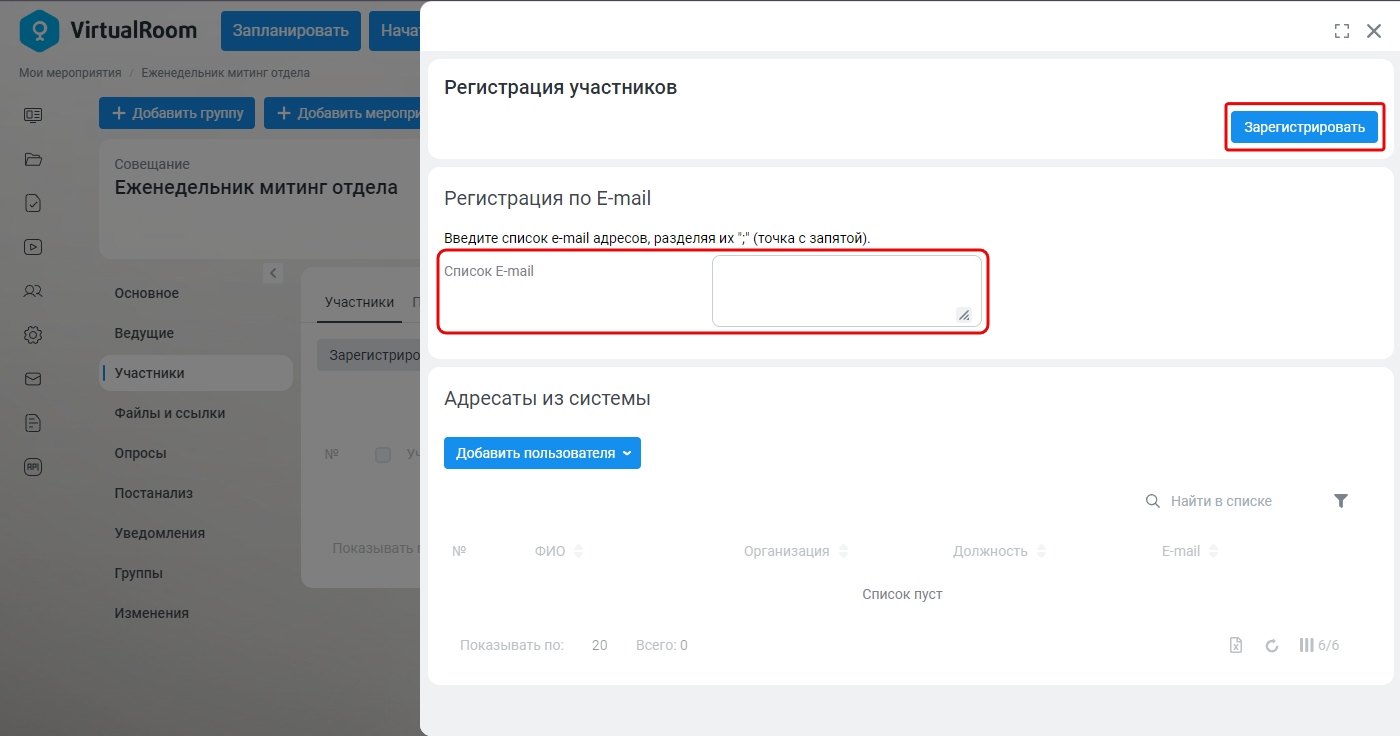The width and height of the screenshot is (1400, 736).
Task: Follow the 'Мои мероприятия' breadcrumb link
Action: [x=70, y=73]
